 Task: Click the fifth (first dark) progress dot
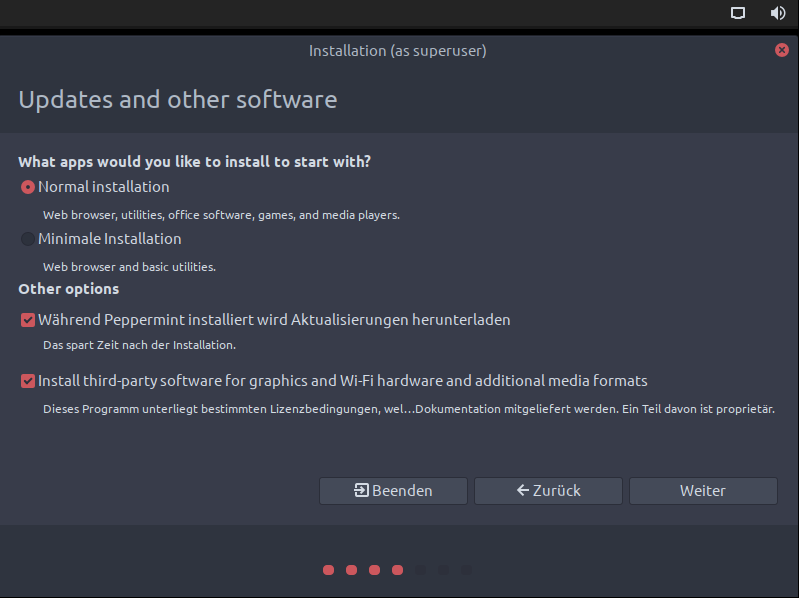[420, 570]
